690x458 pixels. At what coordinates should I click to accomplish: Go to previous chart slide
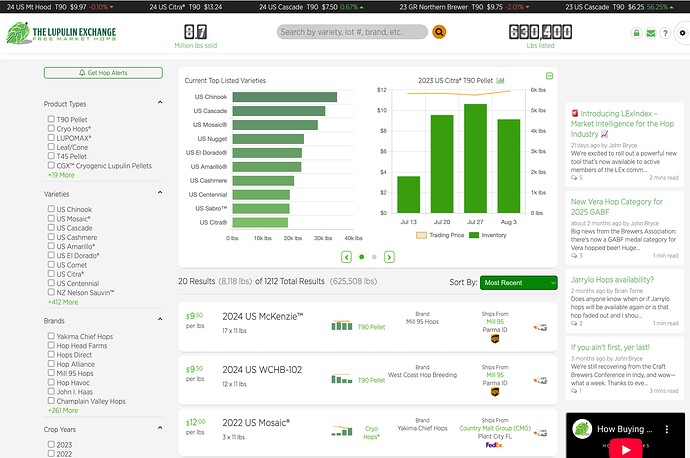coord(346,257)
